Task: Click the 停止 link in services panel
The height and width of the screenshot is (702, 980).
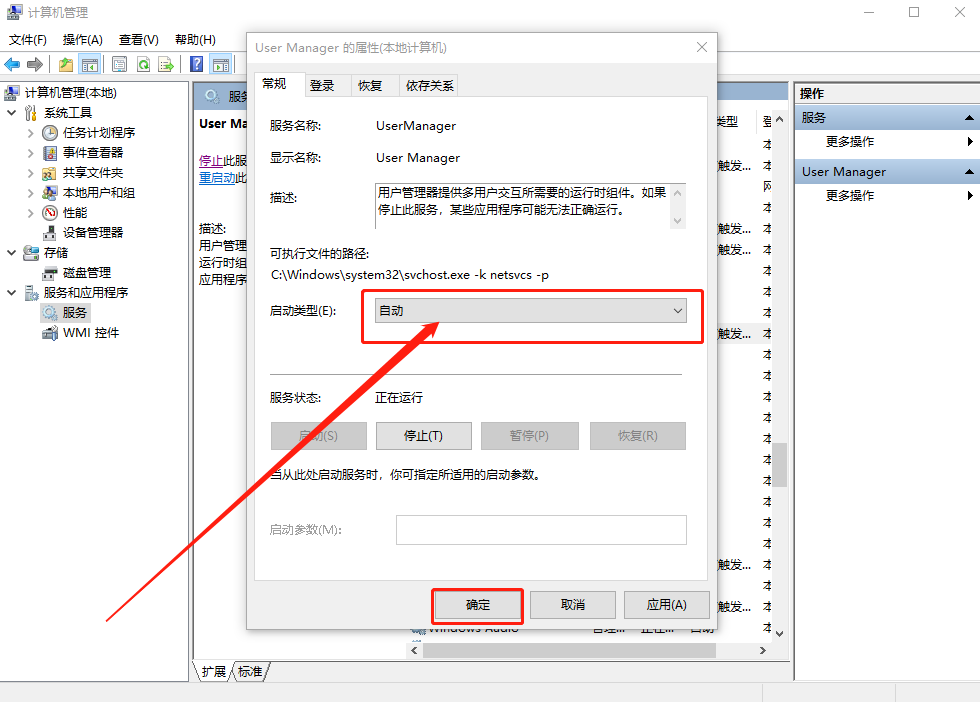Action: (211, 161)
